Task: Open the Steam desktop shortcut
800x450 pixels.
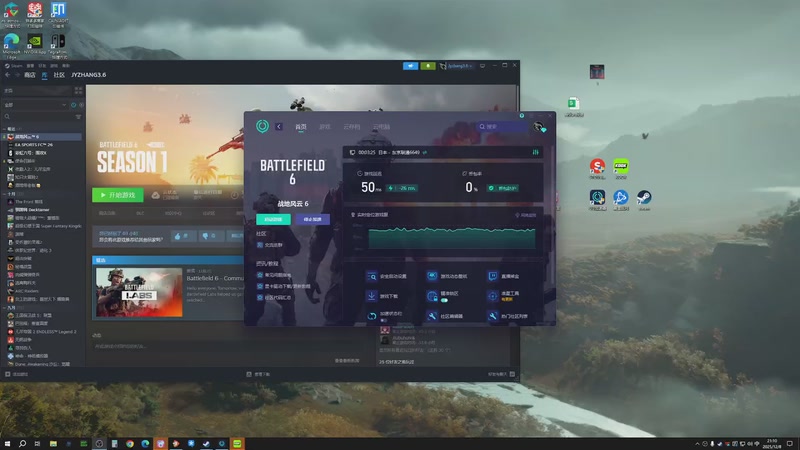Action: (x=644, y=199)
